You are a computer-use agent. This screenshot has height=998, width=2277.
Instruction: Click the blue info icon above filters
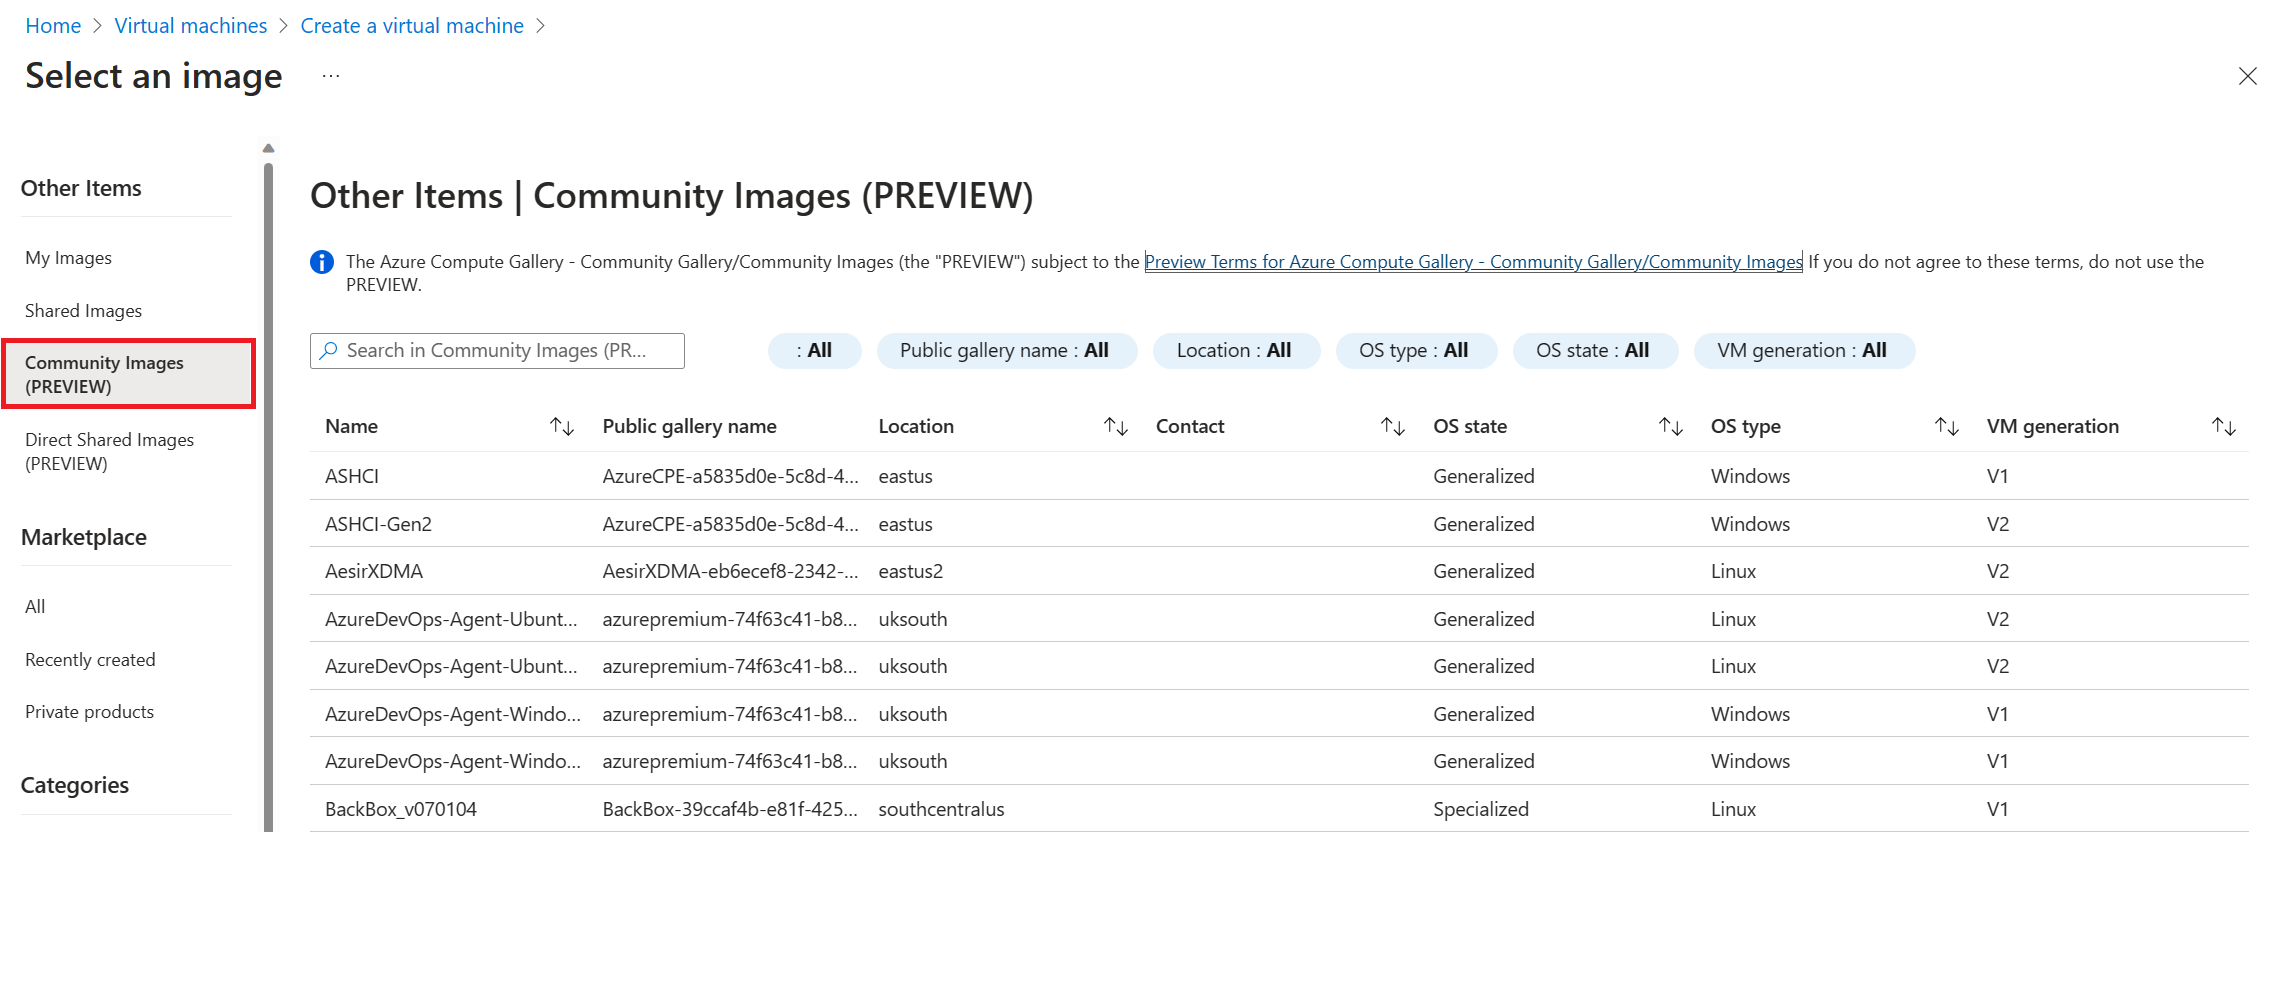coord(321,261)
